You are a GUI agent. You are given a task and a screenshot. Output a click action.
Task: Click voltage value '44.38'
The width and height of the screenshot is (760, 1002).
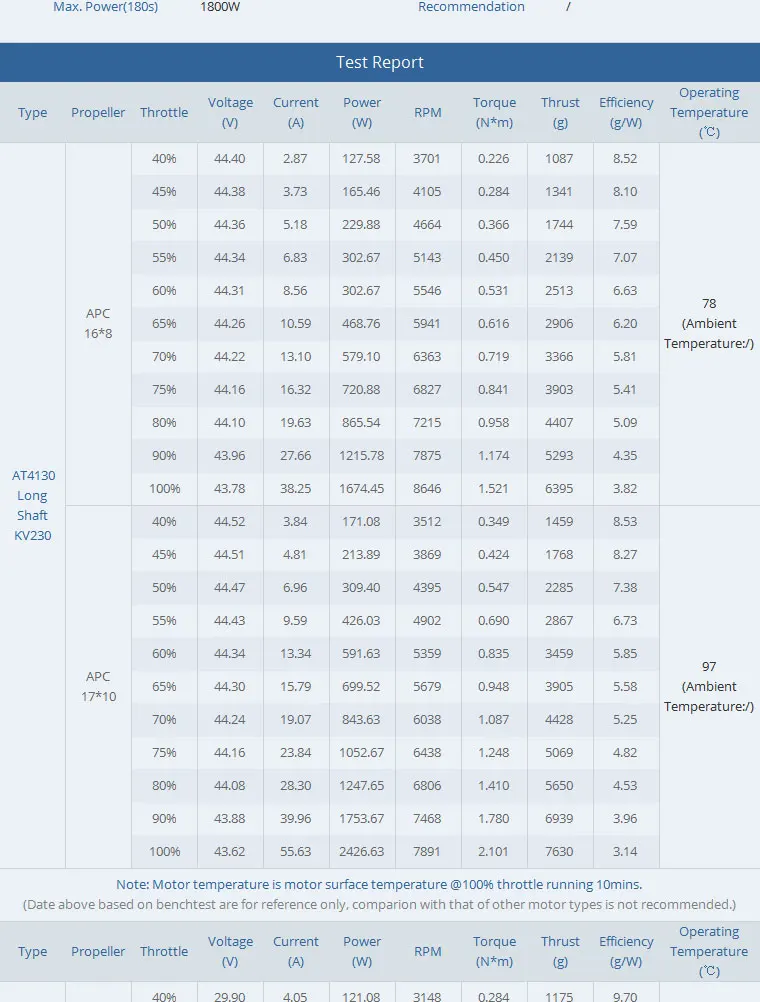pyautogui.click(x=229, y=192)
